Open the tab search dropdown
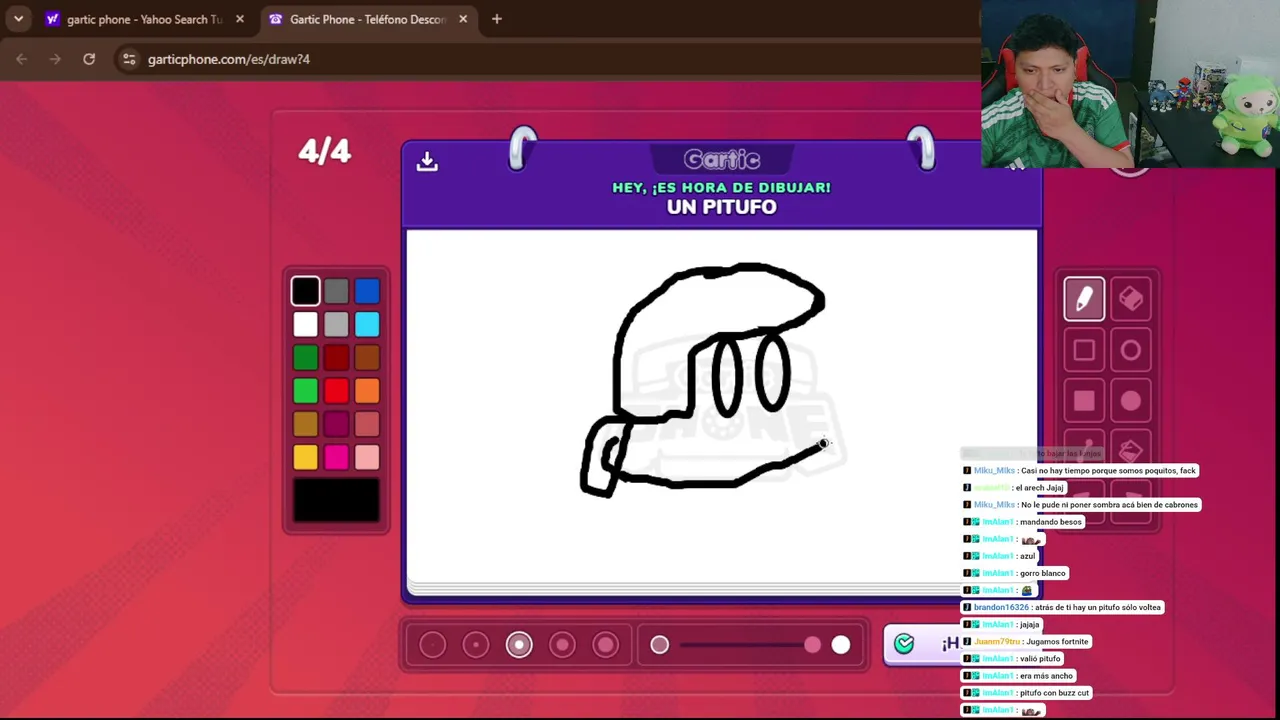The image size is (1280, 720). click(18, 19)
